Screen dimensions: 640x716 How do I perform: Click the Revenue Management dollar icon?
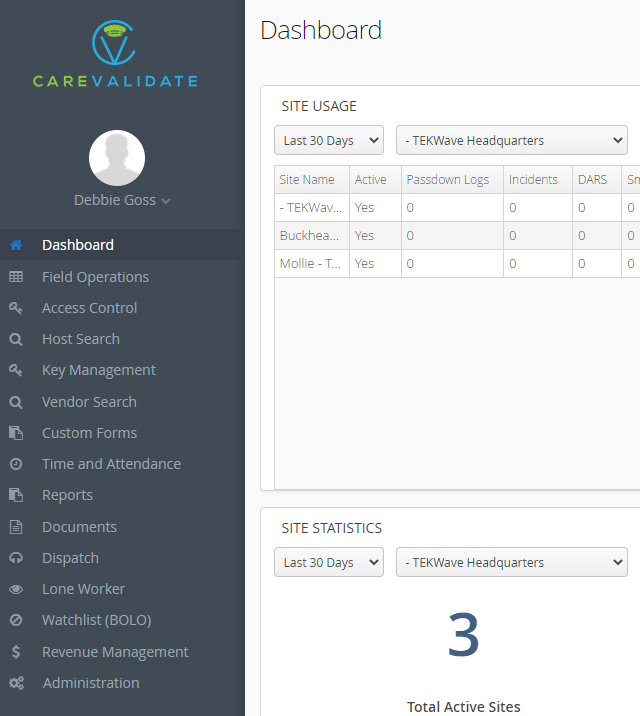(x=16, y=652)
